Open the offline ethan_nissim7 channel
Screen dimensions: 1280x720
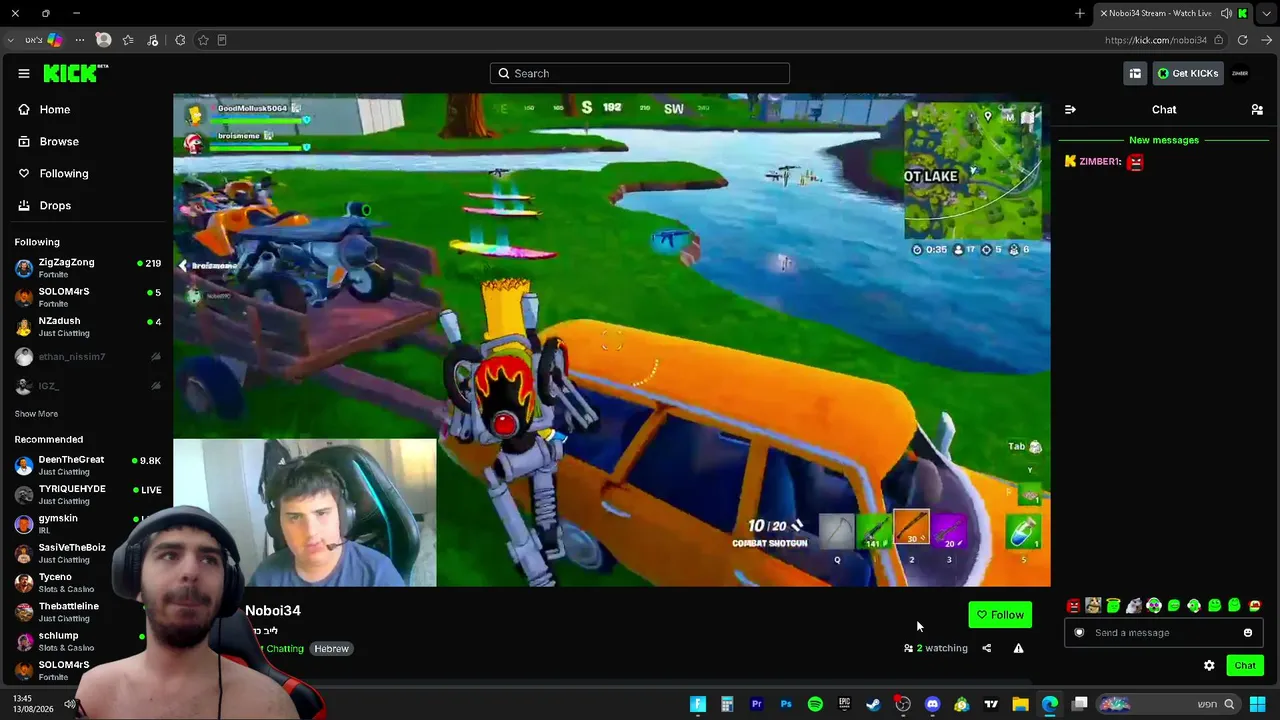(86, 356)
